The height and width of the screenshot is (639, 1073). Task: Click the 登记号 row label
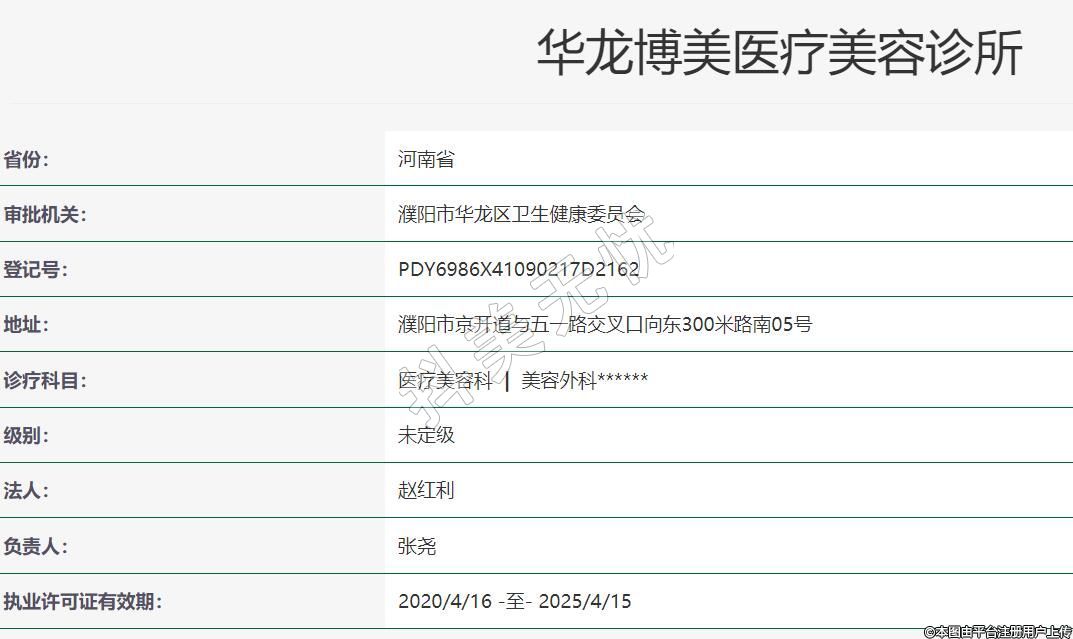pos(36,269)
